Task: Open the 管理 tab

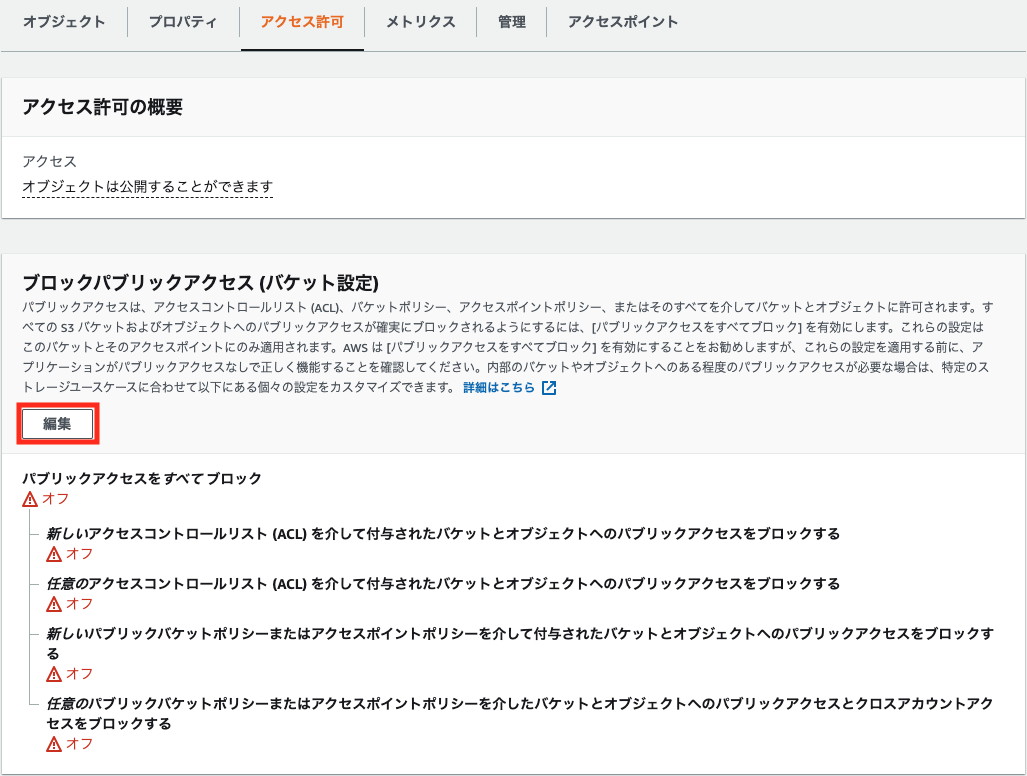Action: click(511, 22)
